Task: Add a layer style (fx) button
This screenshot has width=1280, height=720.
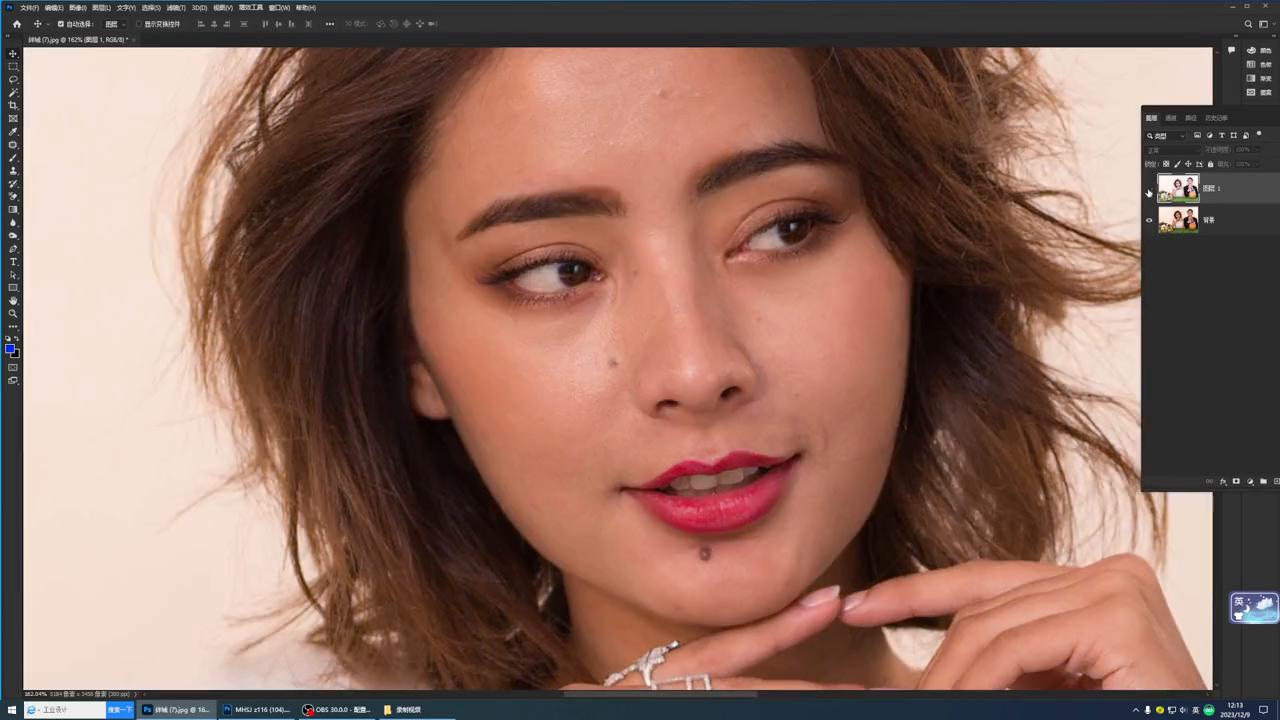Action: click(x=1223, y=481)
